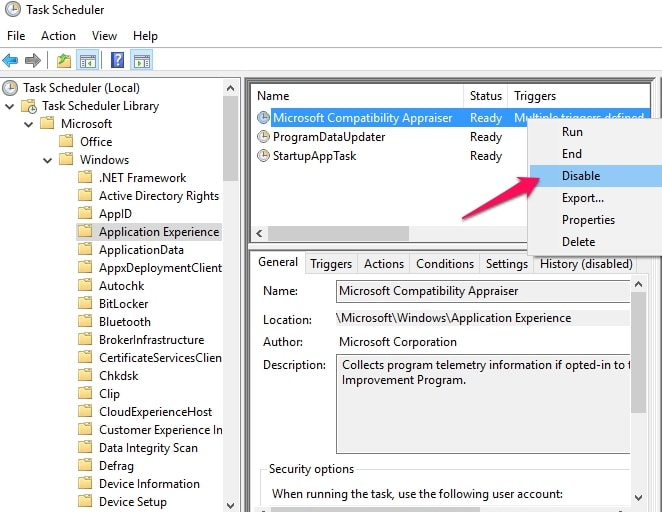This screenshot has height=512, width=662.
Task: Select the BrokerInfrastructure tree folder
Action: point(141,340)
